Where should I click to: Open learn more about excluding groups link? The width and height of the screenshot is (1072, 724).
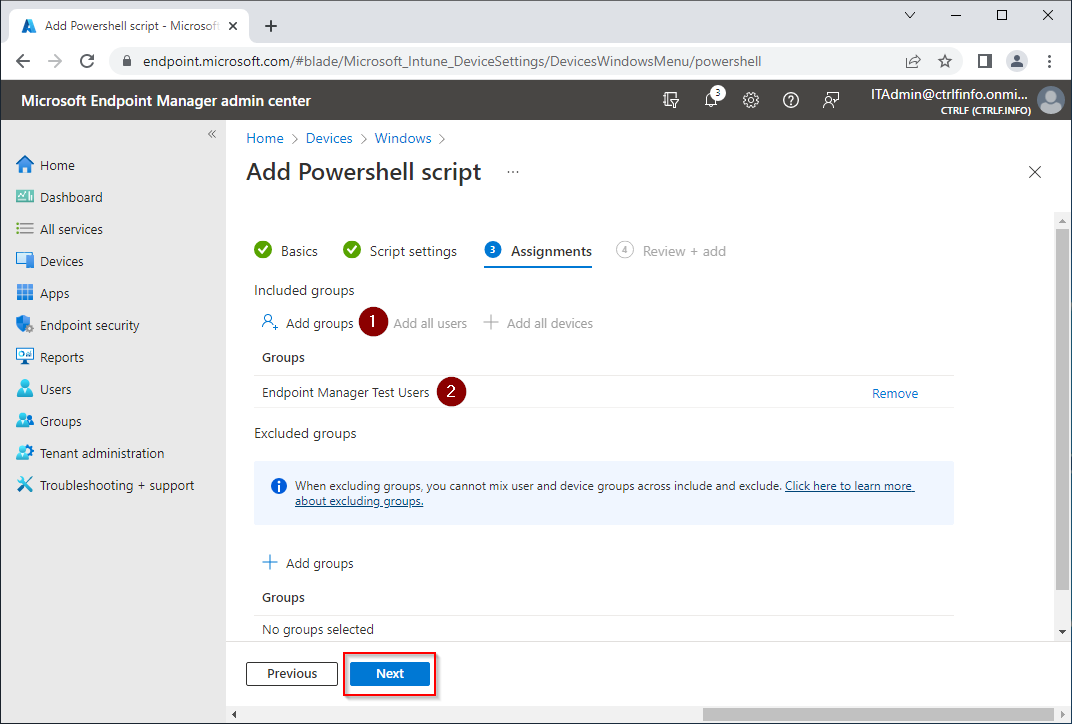click(848, 486)
